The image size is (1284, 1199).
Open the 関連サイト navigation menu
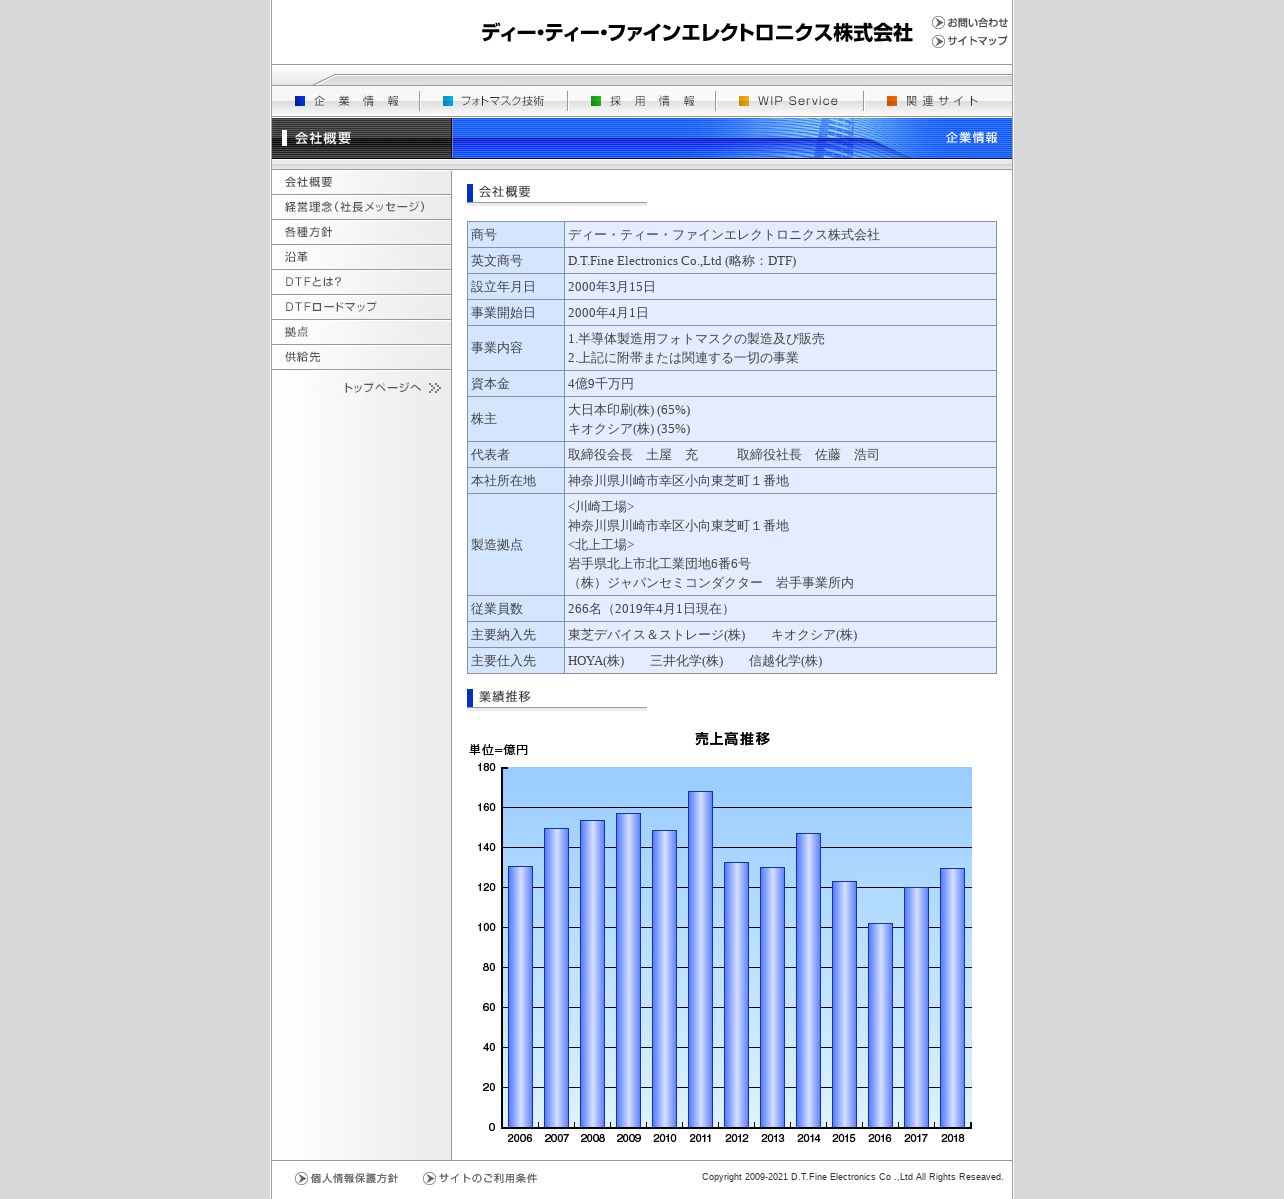click(938, 101)
